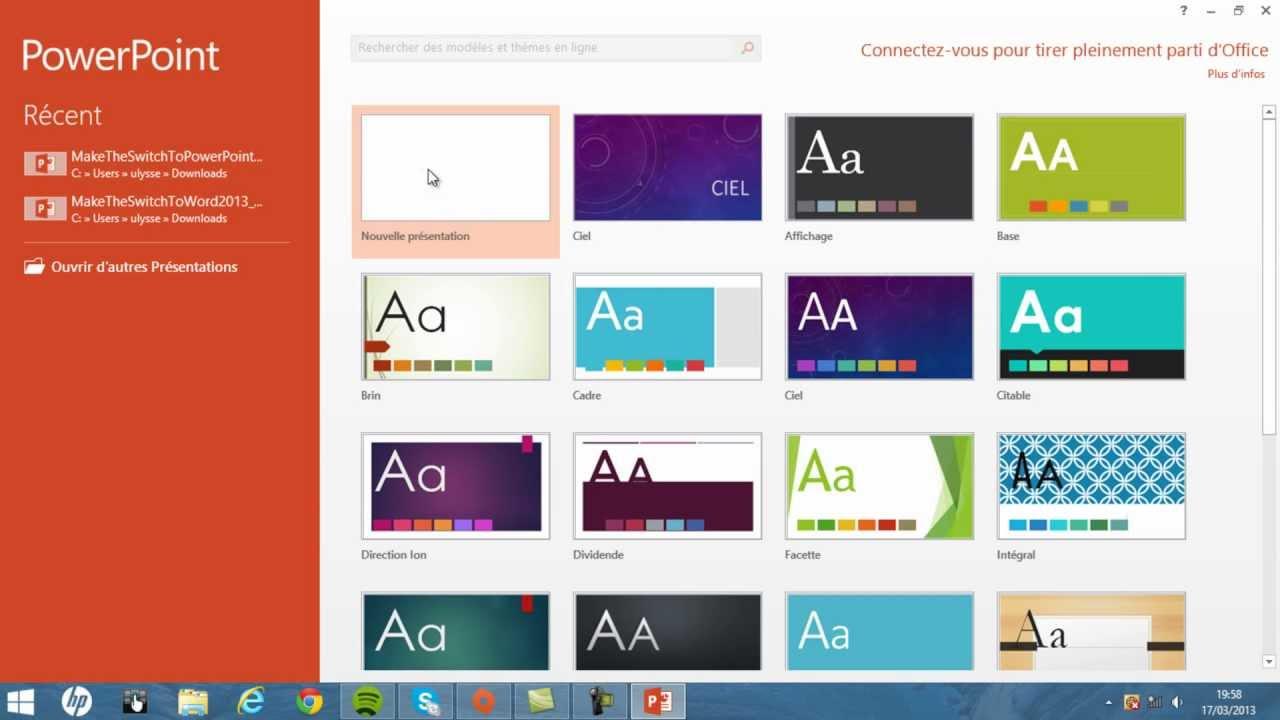
Task: Open the Plus d'infos link
Action: (1236, 74)
